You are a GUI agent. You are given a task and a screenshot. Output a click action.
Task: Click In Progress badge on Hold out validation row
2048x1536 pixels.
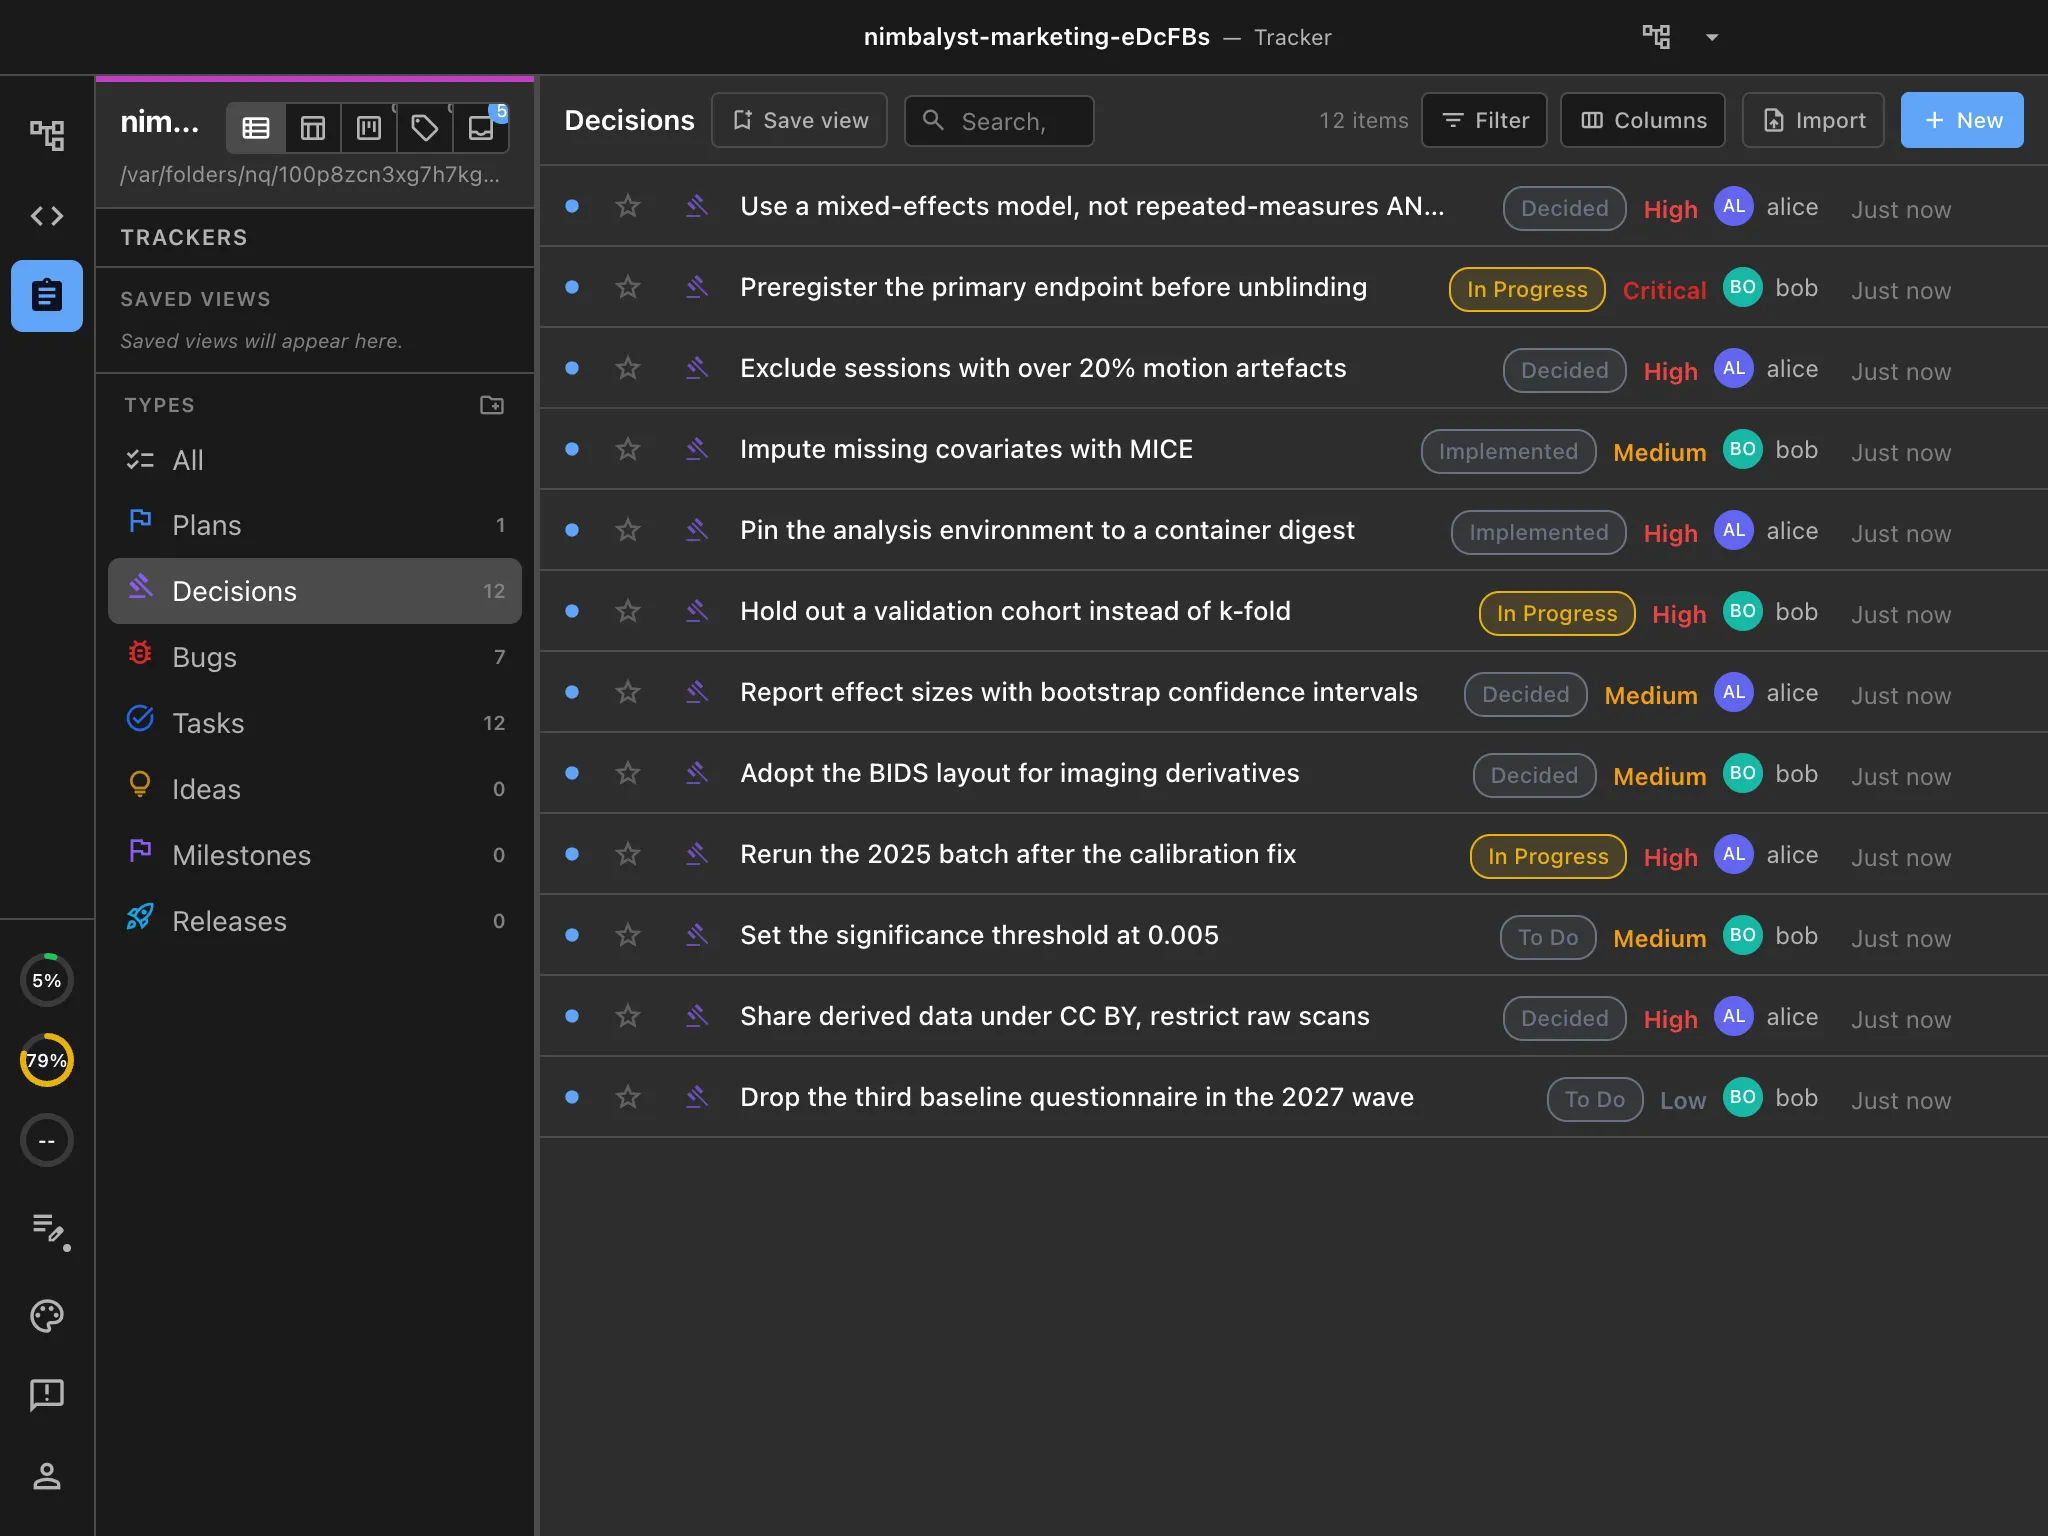[x=1557, y=613]
